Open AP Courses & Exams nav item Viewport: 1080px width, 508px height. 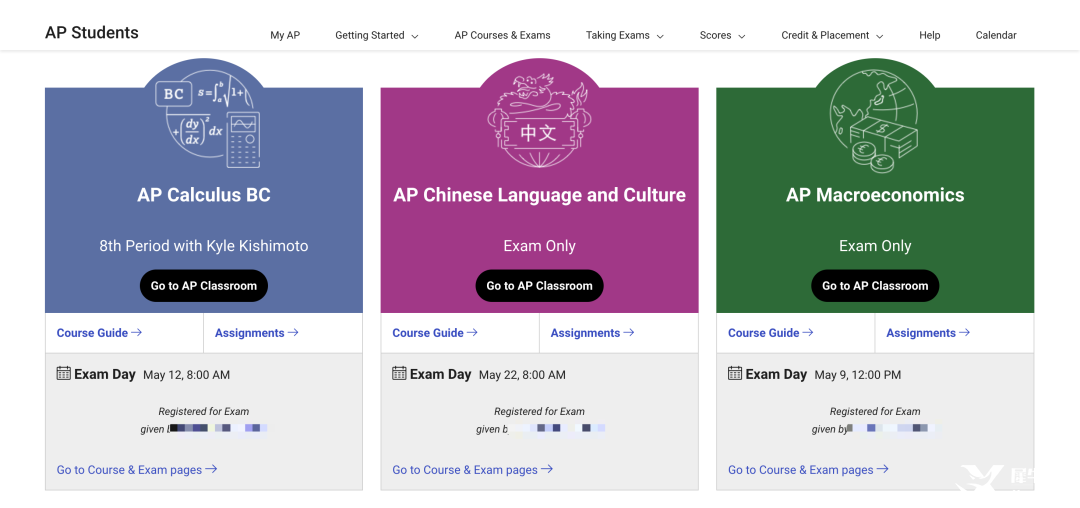(x=502, y=35)
